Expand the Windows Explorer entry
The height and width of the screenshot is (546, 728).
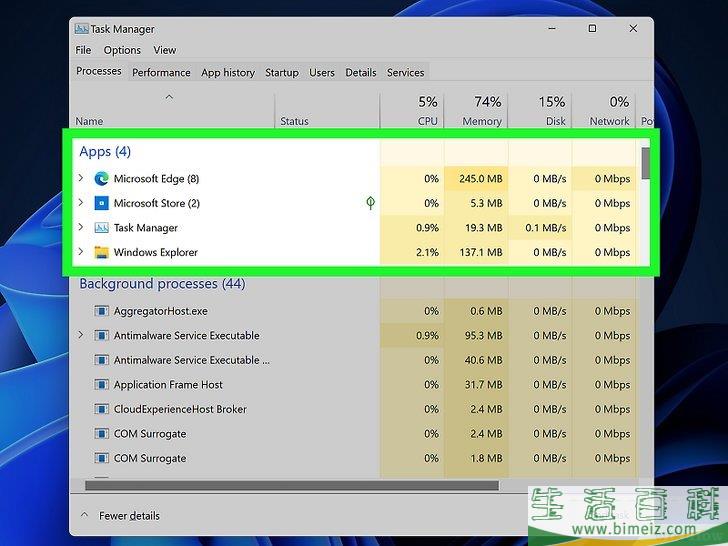(x=81, y=252)
